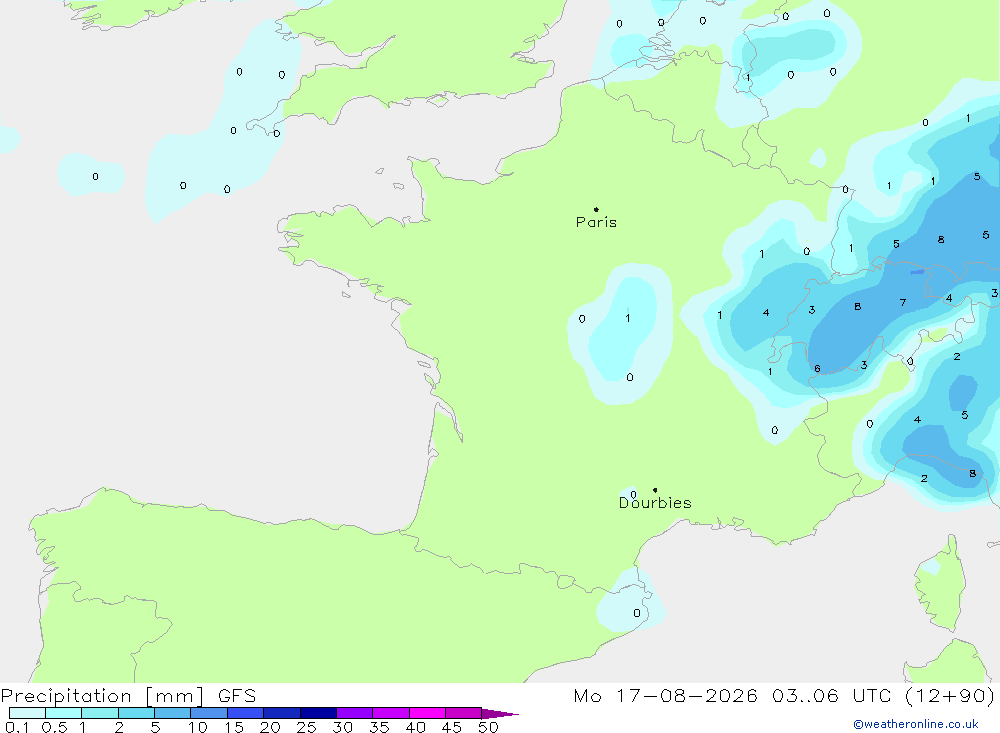Click the legend value label '0.1'
Screen dimensions: 1000x733
tap(17, 727)
